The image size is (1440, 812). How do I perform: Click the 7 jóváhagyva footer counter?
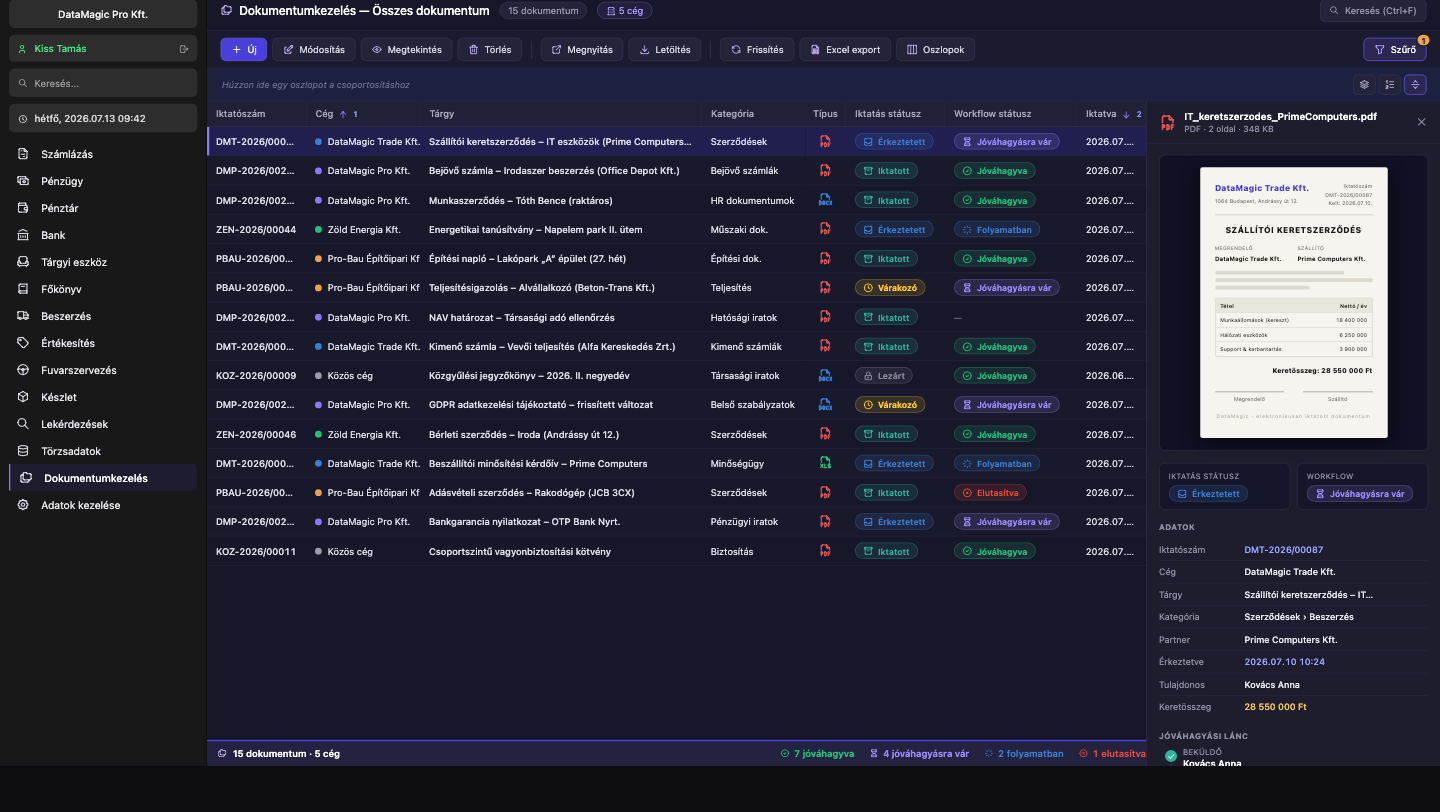tap(817, 754)
